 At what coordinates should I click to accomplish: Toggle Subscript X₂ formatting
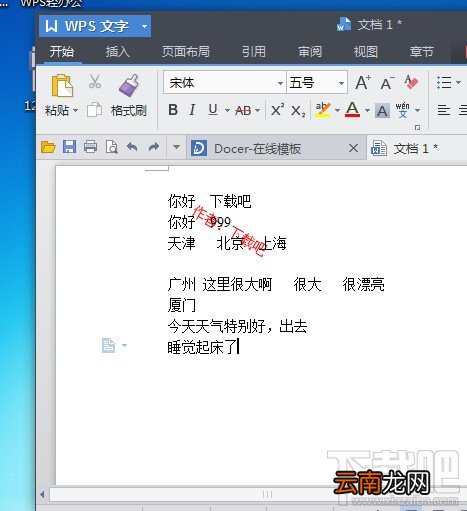pyautogui.click(x=298, y=110)
